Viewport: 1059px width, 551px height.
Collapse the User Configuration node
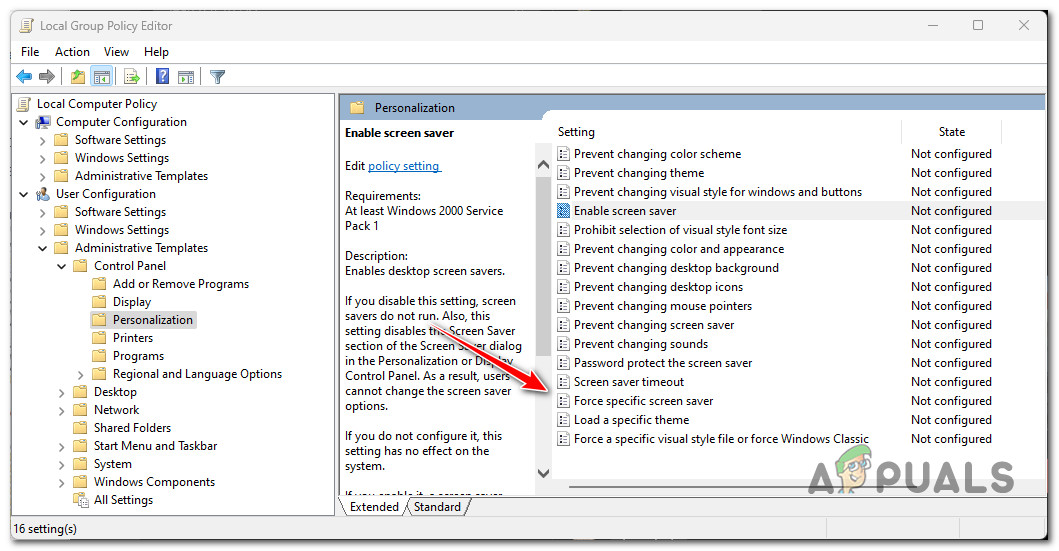[x=24, y=194]
